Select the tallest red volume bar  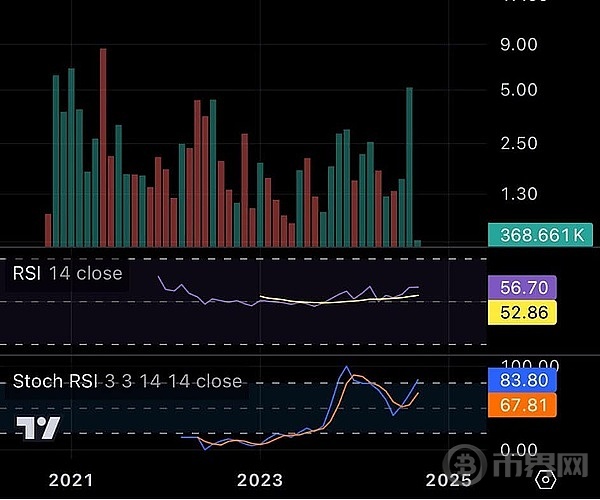pos(103,147)
